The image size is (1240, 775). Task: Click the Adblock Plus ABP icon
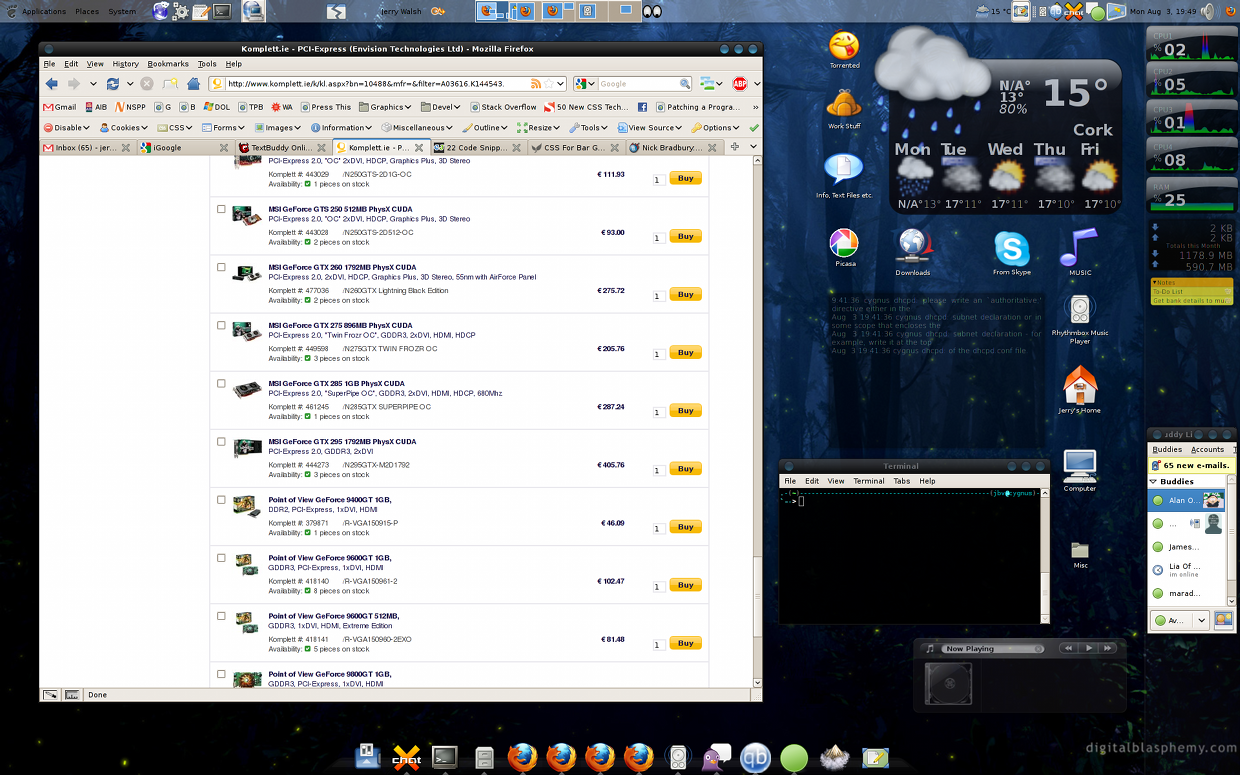[x=739, y=84]
